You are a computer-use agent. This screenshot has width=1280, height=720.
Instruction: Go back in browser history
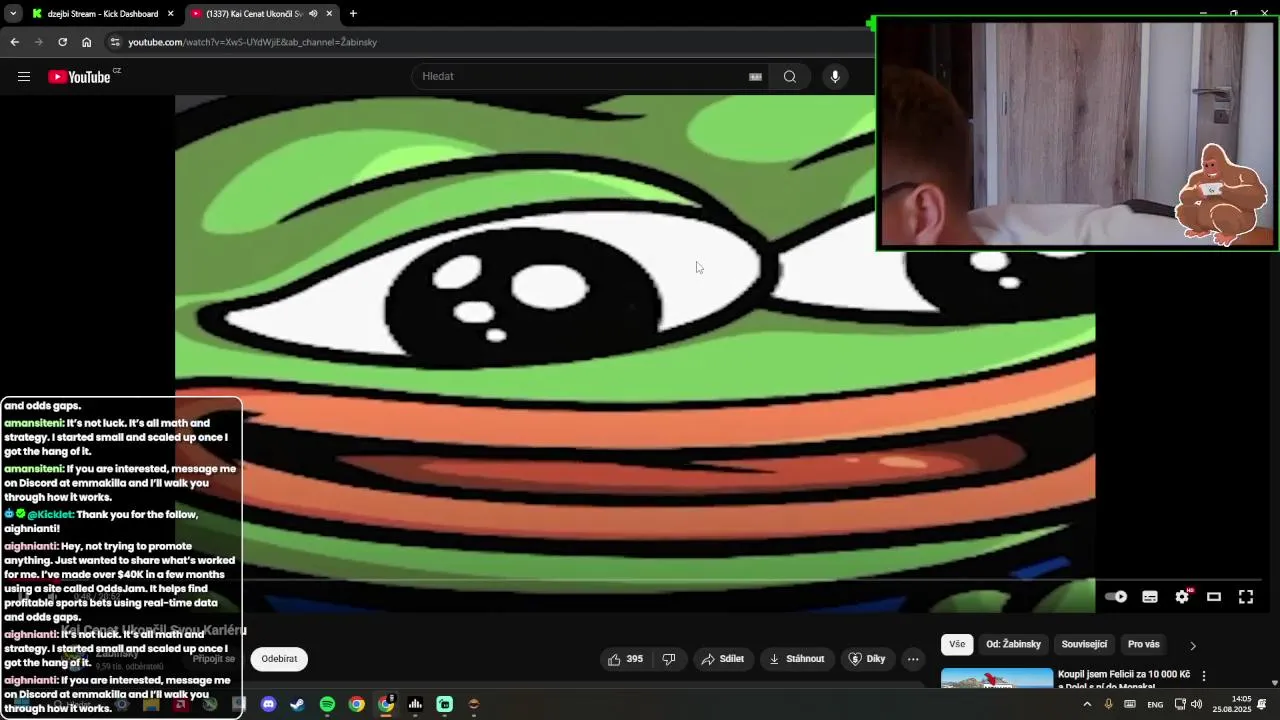[x=14, y=42]
